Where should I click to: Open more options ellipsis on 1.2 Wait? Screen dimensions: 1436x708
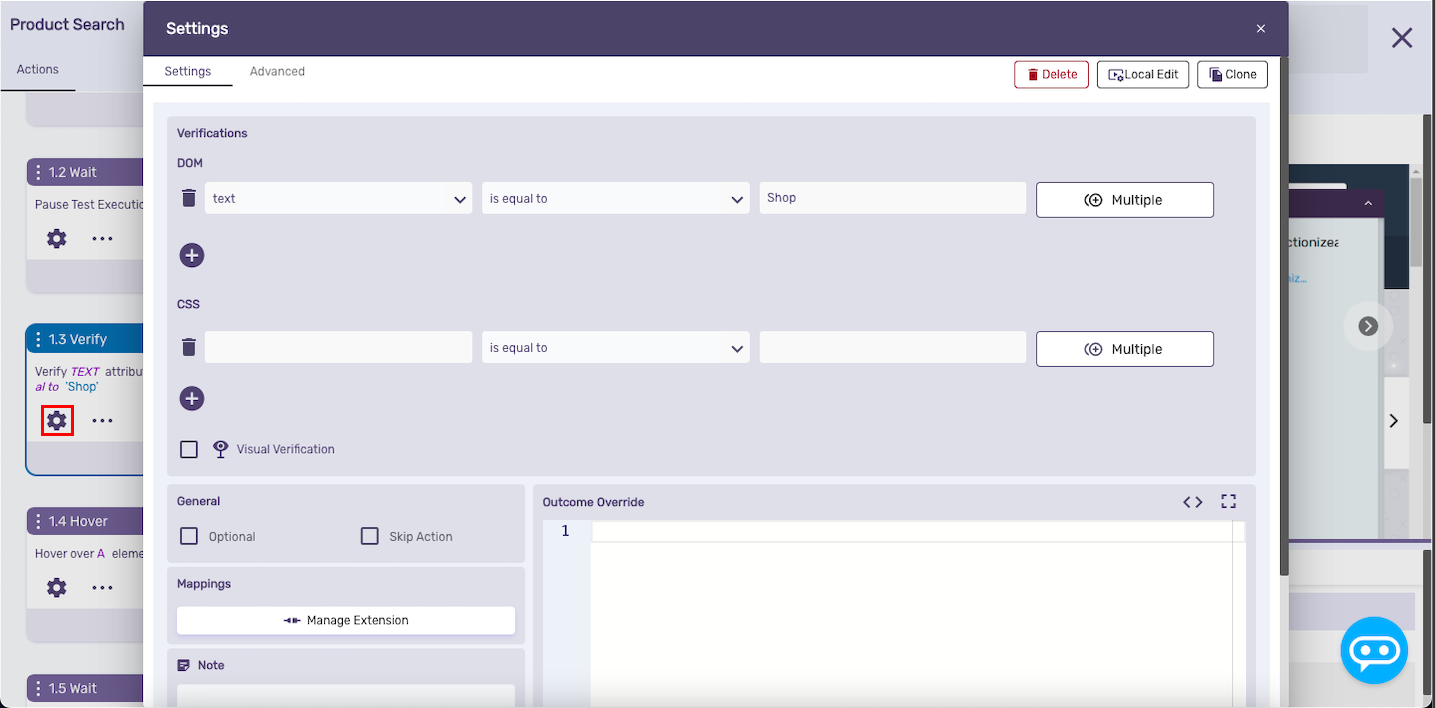(x=103, y=239)
